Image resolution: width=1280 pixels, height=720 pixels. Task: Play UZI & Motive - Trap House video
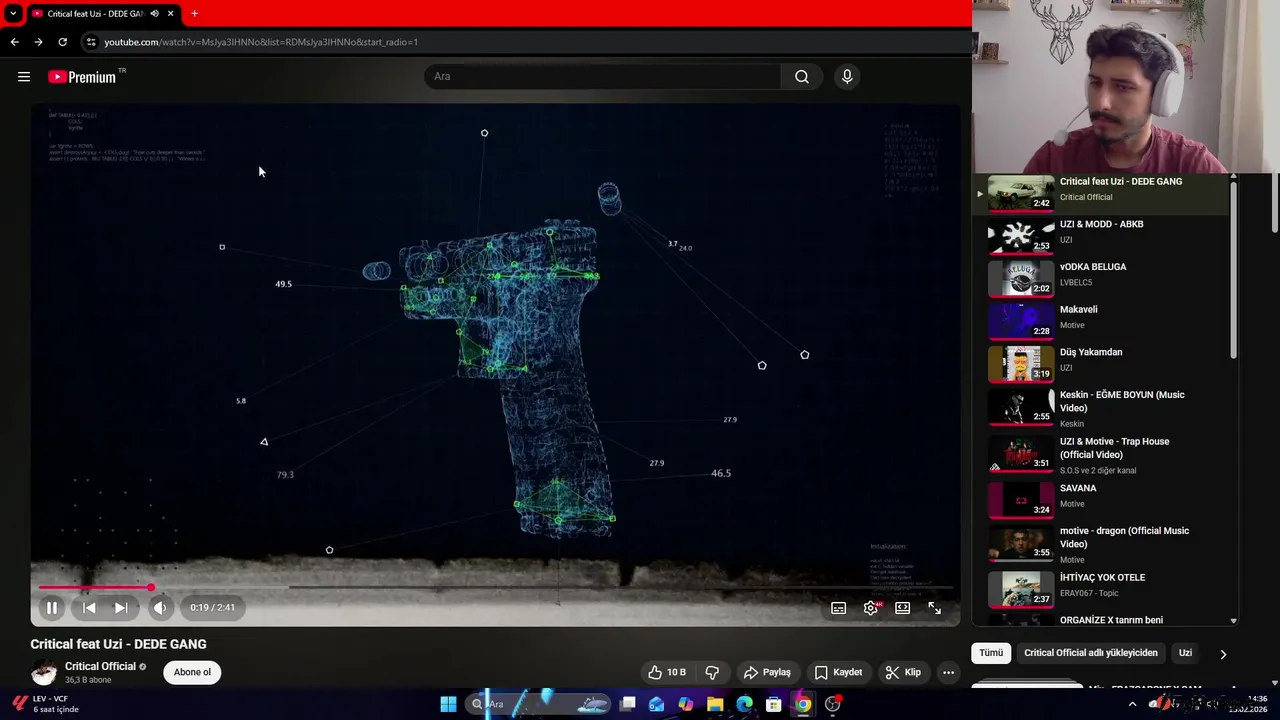click(1100, 454)
